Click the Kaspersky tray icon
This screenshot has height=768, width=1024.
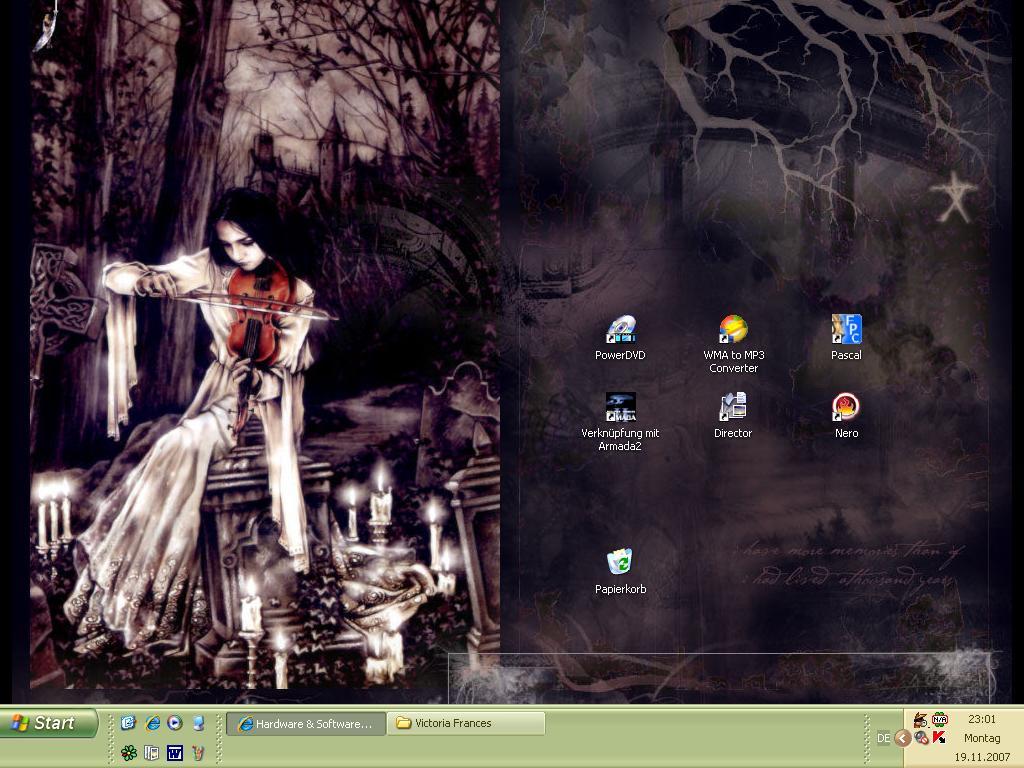[939, 738]
